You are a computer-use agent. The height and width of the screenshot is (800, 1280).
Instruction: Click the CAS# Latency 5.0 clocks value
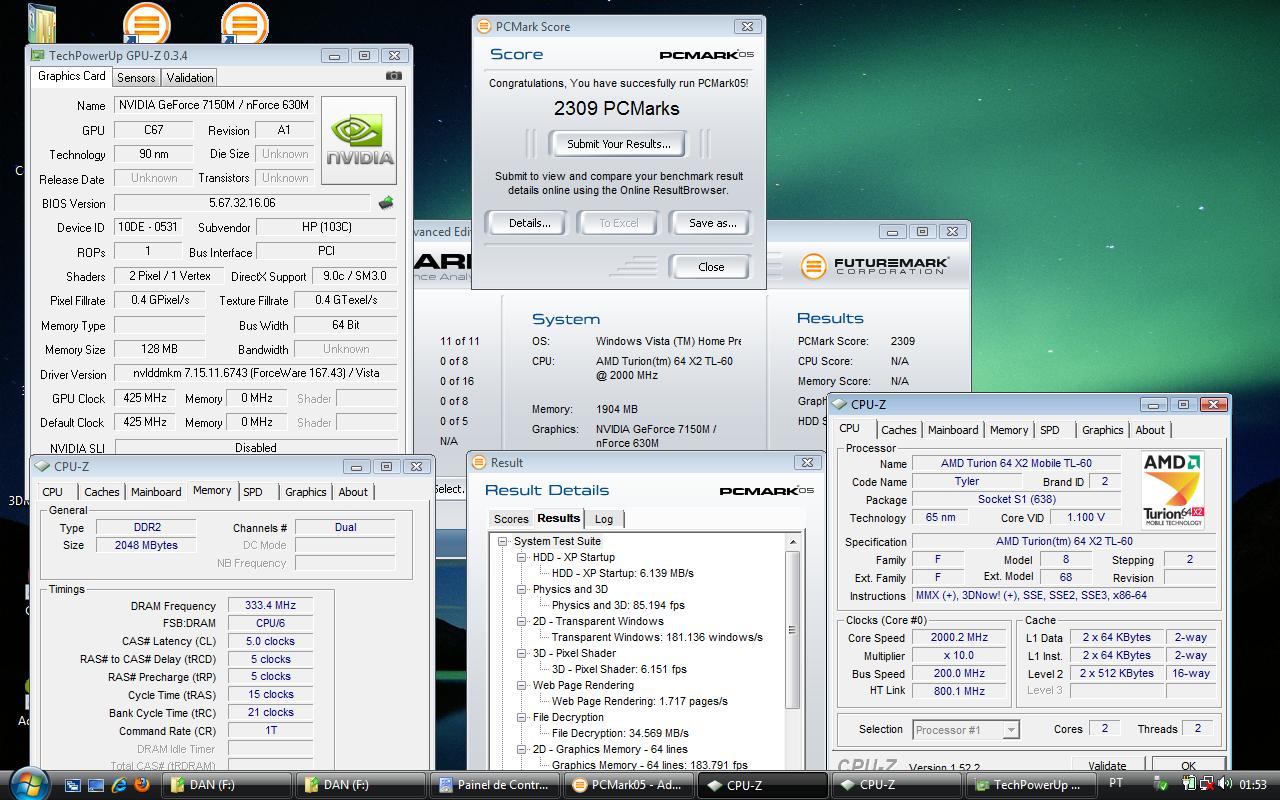tap(270, 641)
